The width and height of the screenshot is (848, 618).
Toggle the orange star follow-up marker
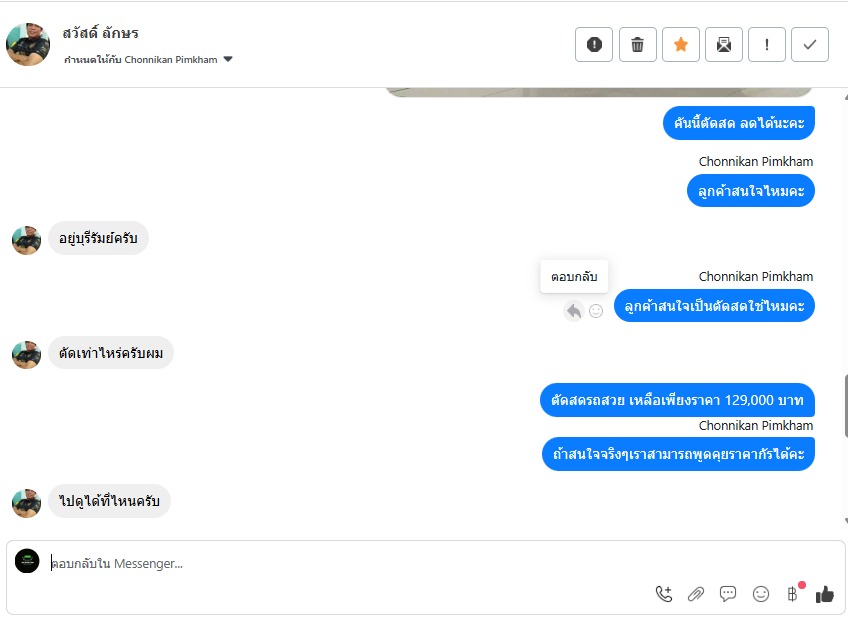pyautogui.click(x=681, y=44)
